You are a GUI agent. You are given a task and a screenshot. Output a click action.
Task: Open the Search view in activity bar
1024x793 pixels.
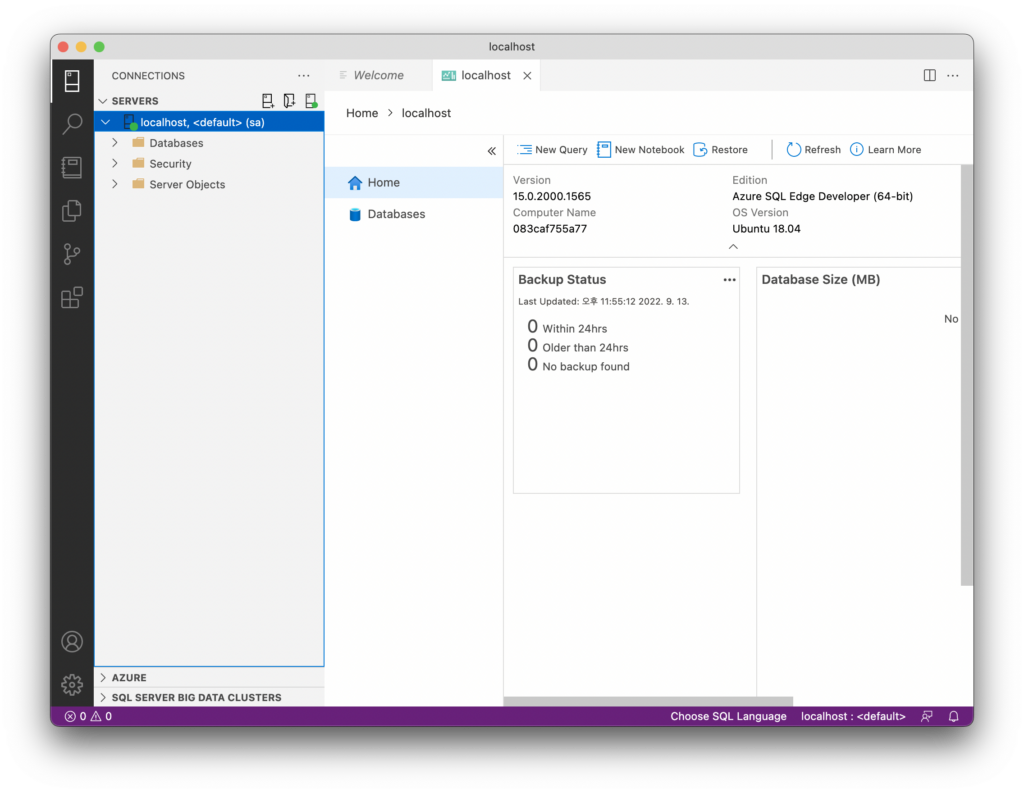[72, 124]
